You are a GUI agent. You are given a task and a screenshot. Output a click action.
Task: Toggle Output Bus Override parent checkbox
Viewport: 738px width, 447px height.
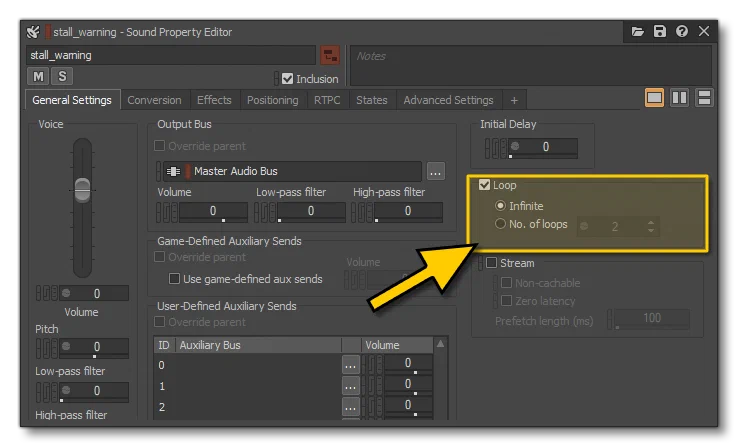click(x=160, y=146)
